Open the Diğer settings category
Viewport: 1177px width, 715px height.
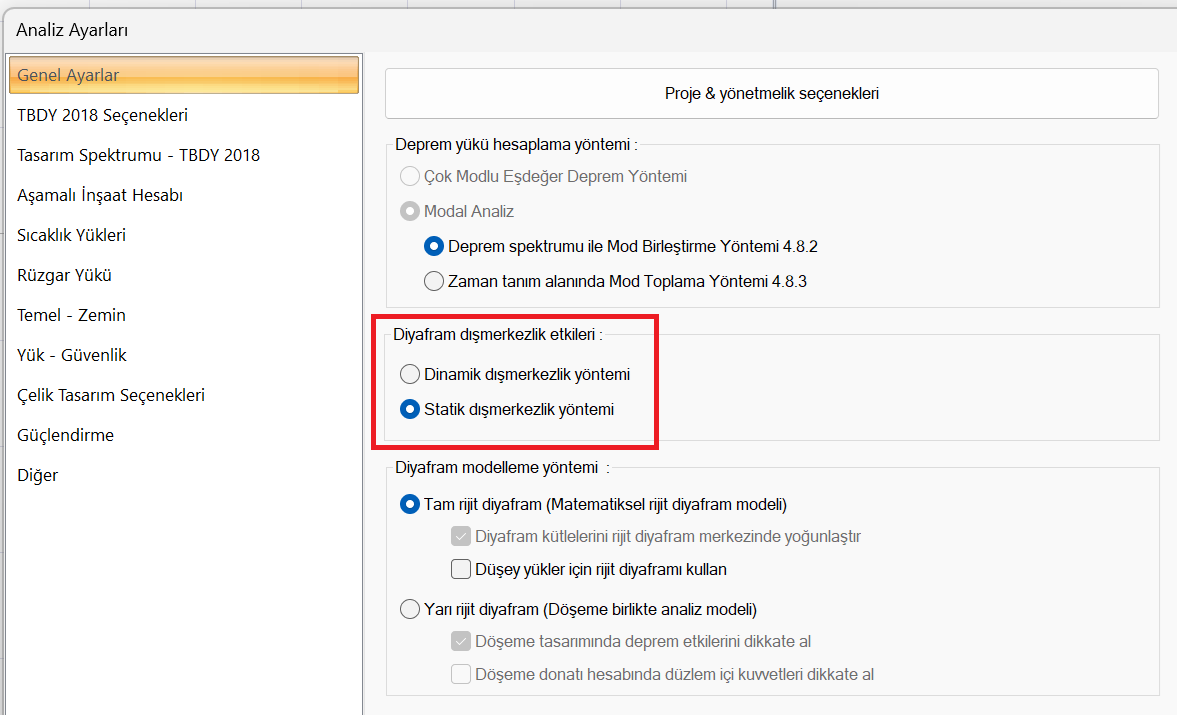(37, 476)
